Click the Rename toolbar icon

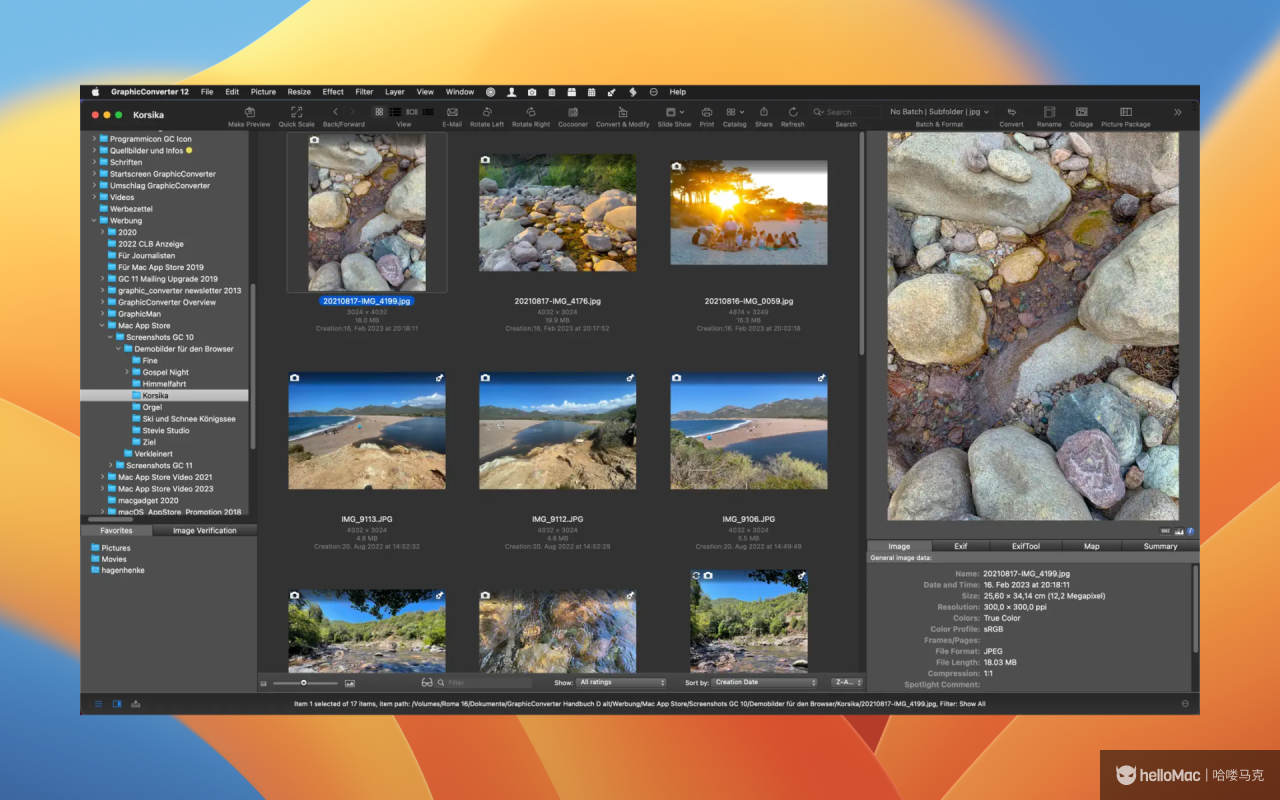(x=1049, y=112)
